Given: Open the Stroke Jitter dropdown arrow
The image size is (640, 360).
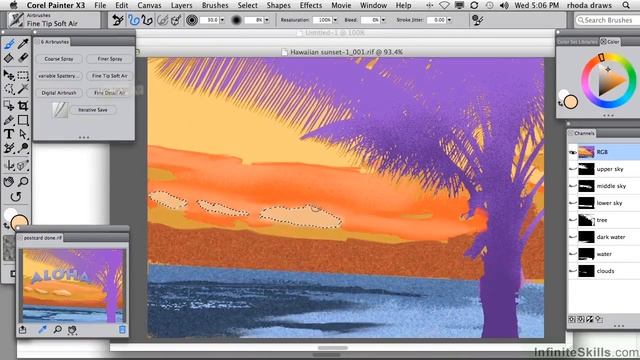Looking at the screenshot, I should pyautogui.click(x=449, y=20).
